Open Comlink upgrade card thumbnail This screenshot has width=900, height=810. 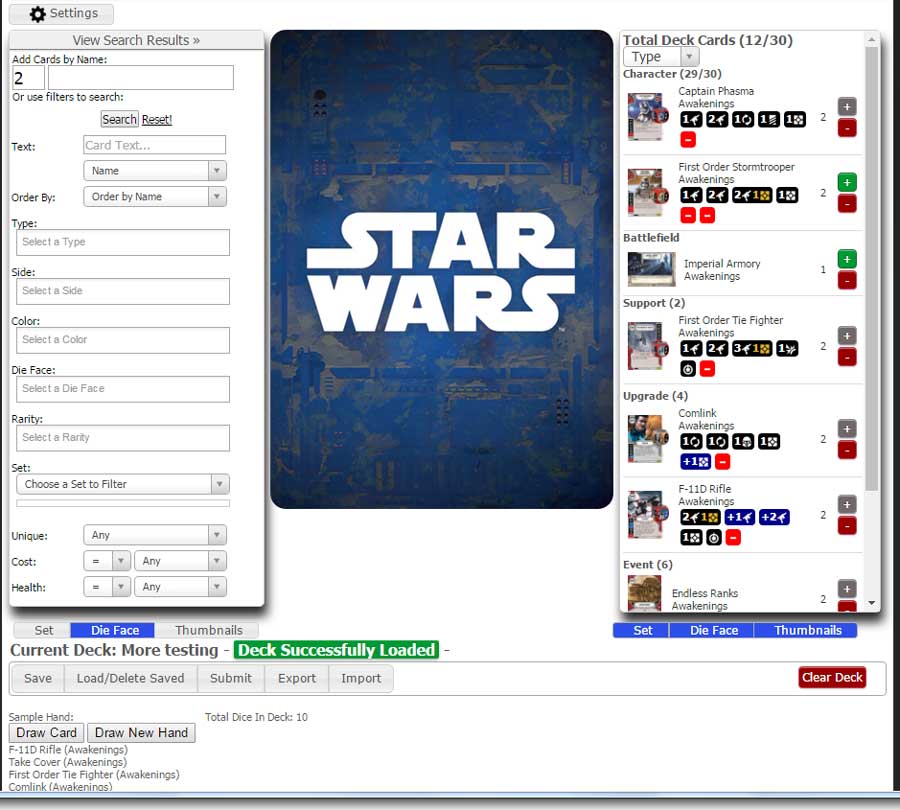648,439
